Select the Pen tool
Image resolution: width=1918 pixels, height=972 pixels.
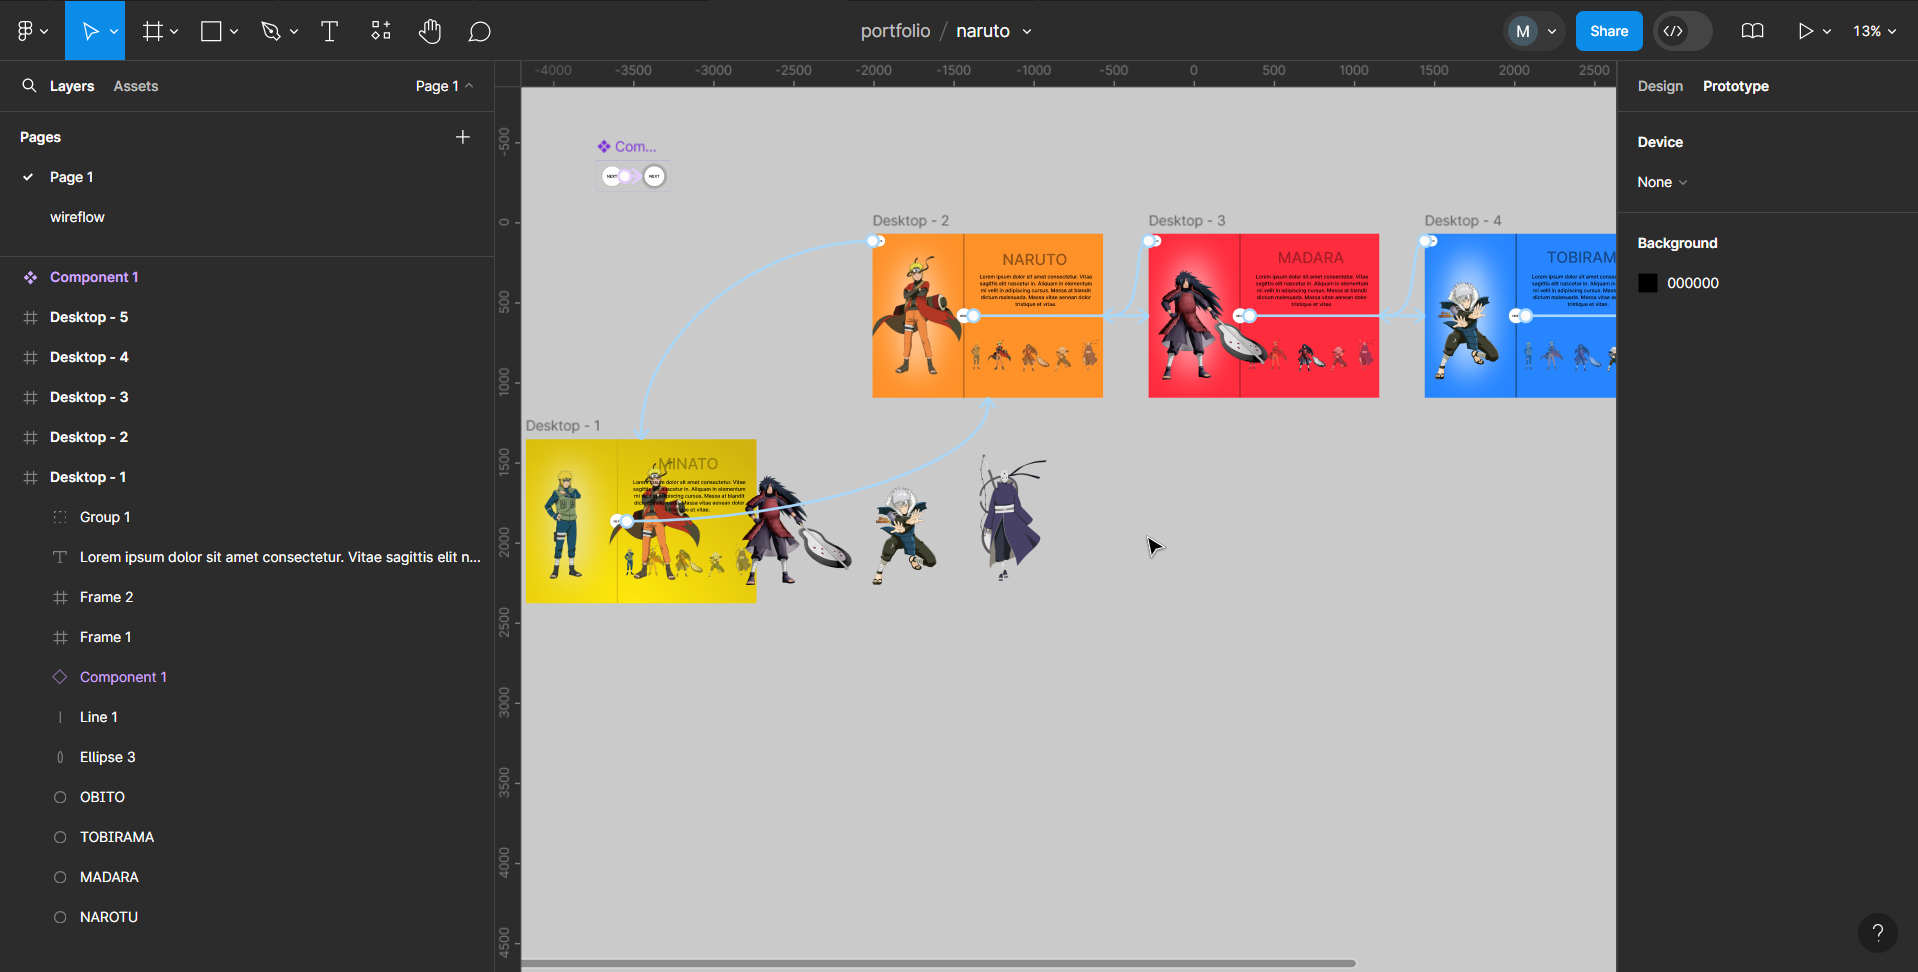coord(271,31)
